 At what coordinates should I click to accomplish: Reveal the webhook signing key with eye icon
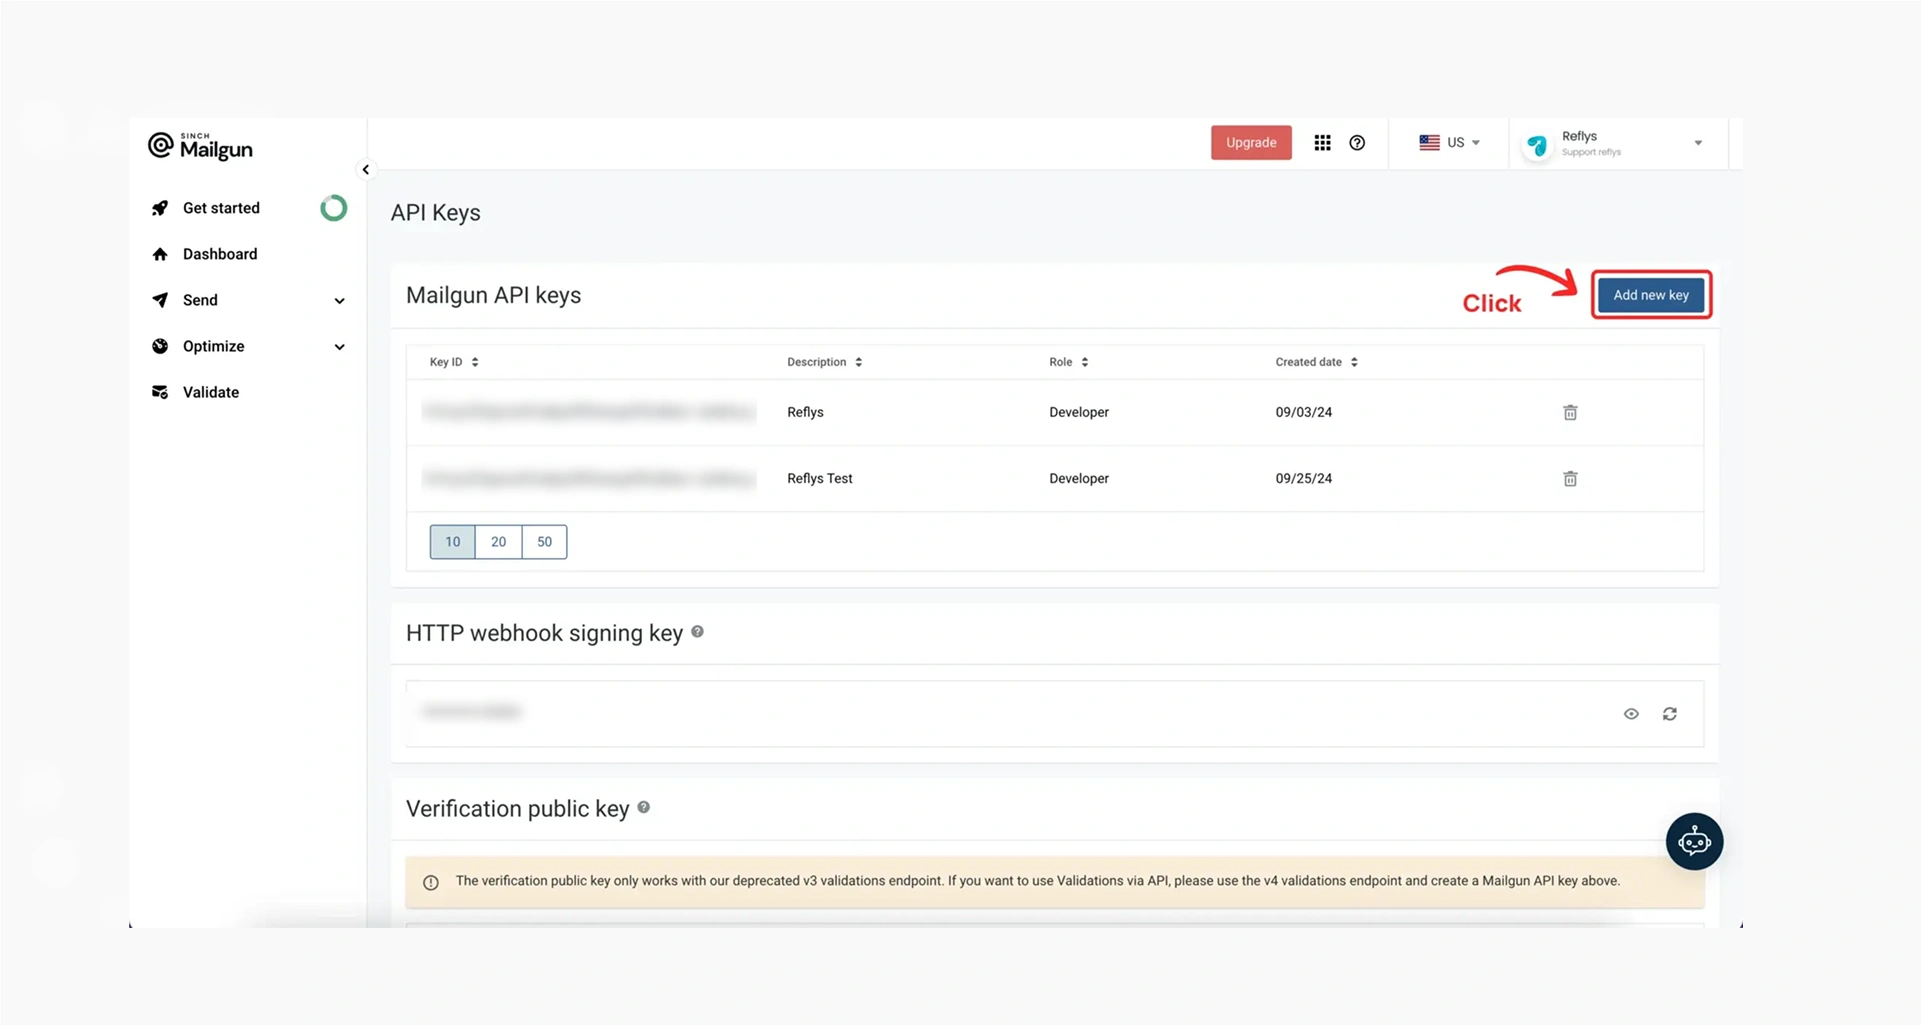pos(1631,714)
